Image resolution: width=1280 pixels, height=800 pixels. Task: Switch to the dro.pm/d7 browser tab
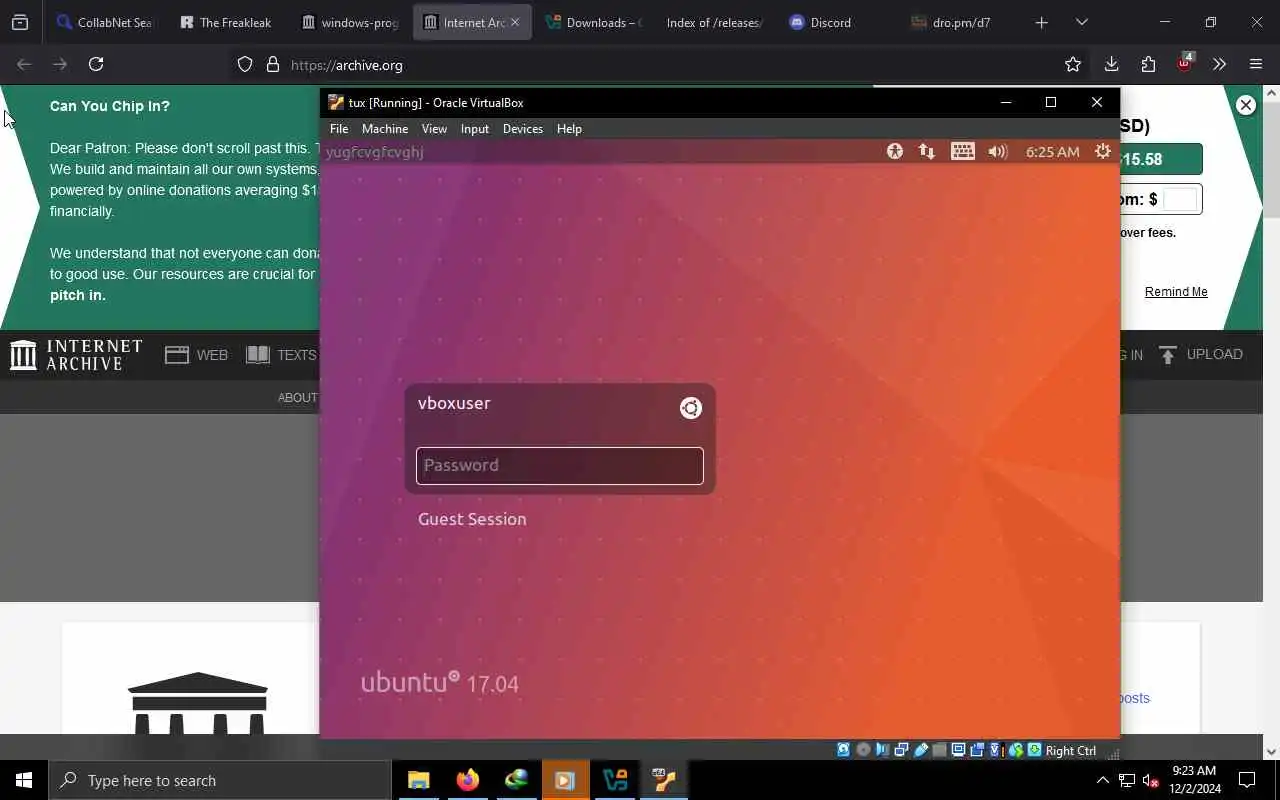[x=960, y=22]
